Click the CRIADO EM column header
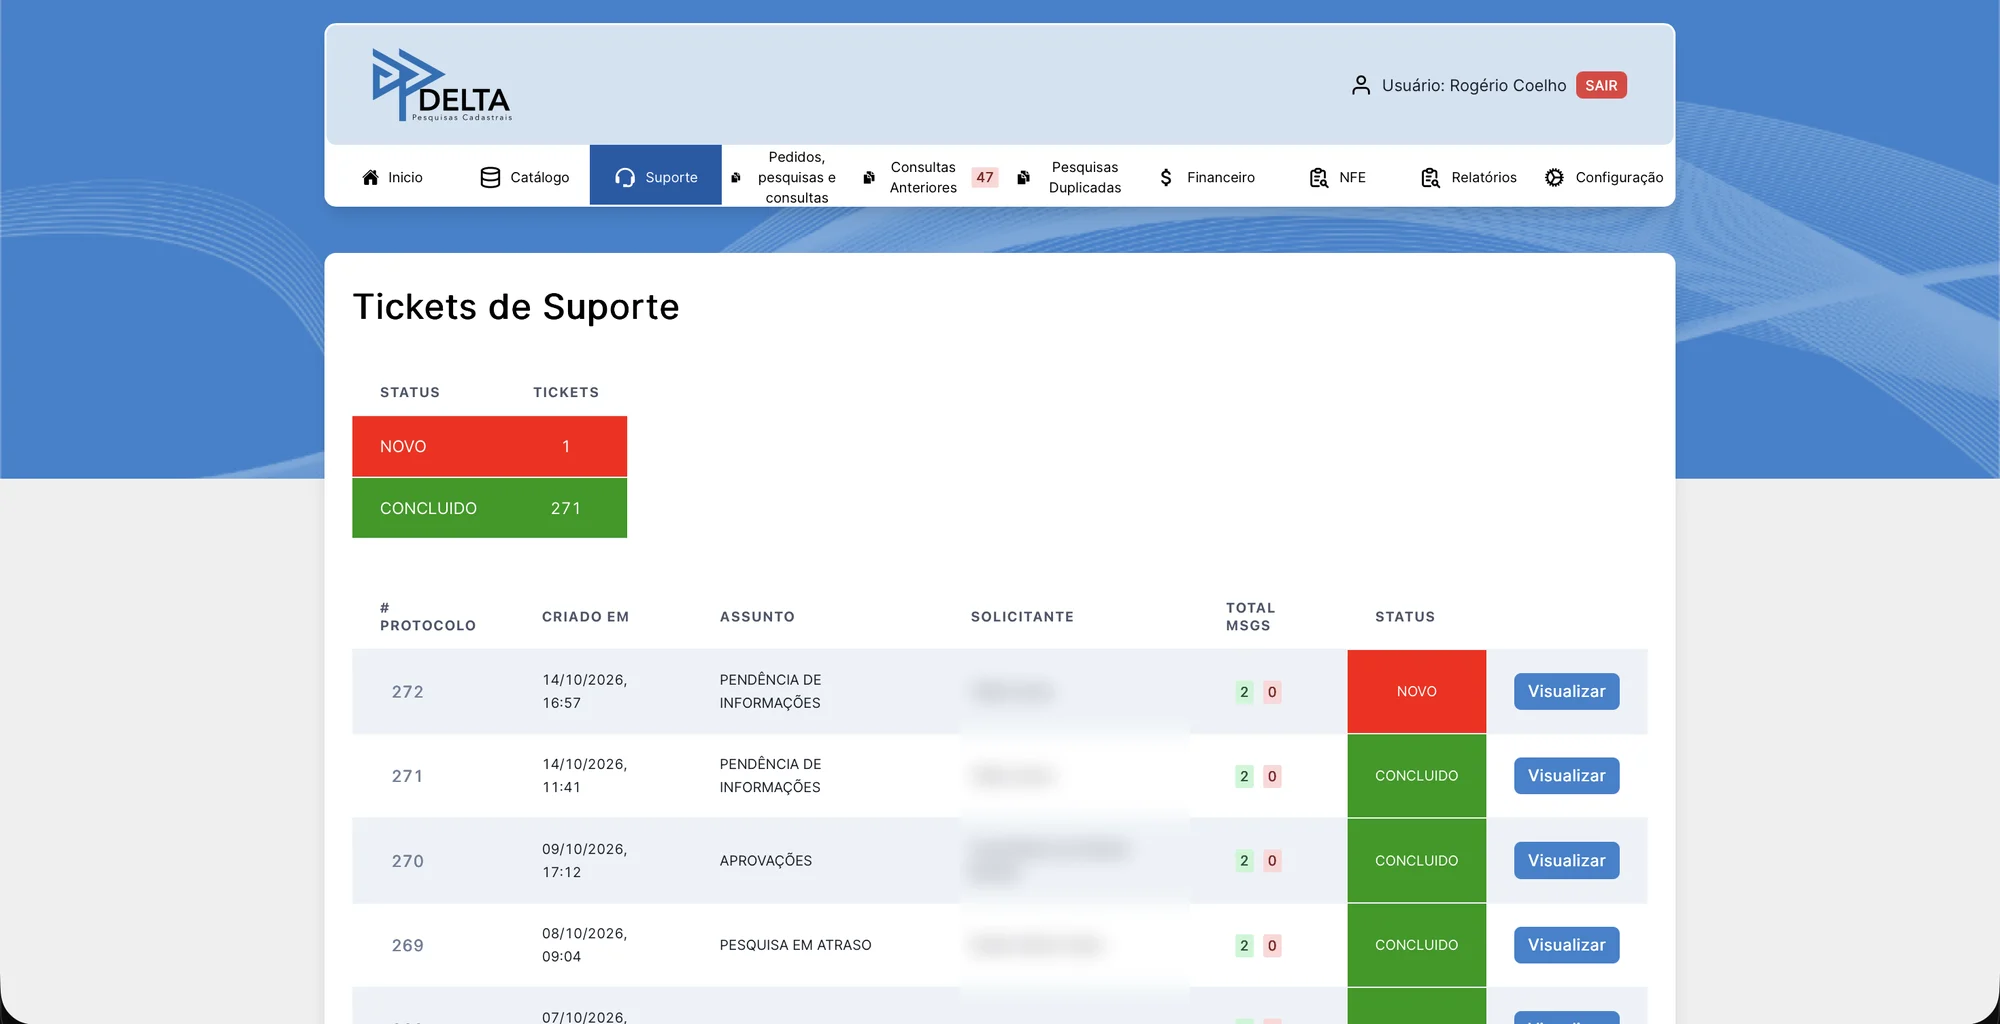 (585, 617)
